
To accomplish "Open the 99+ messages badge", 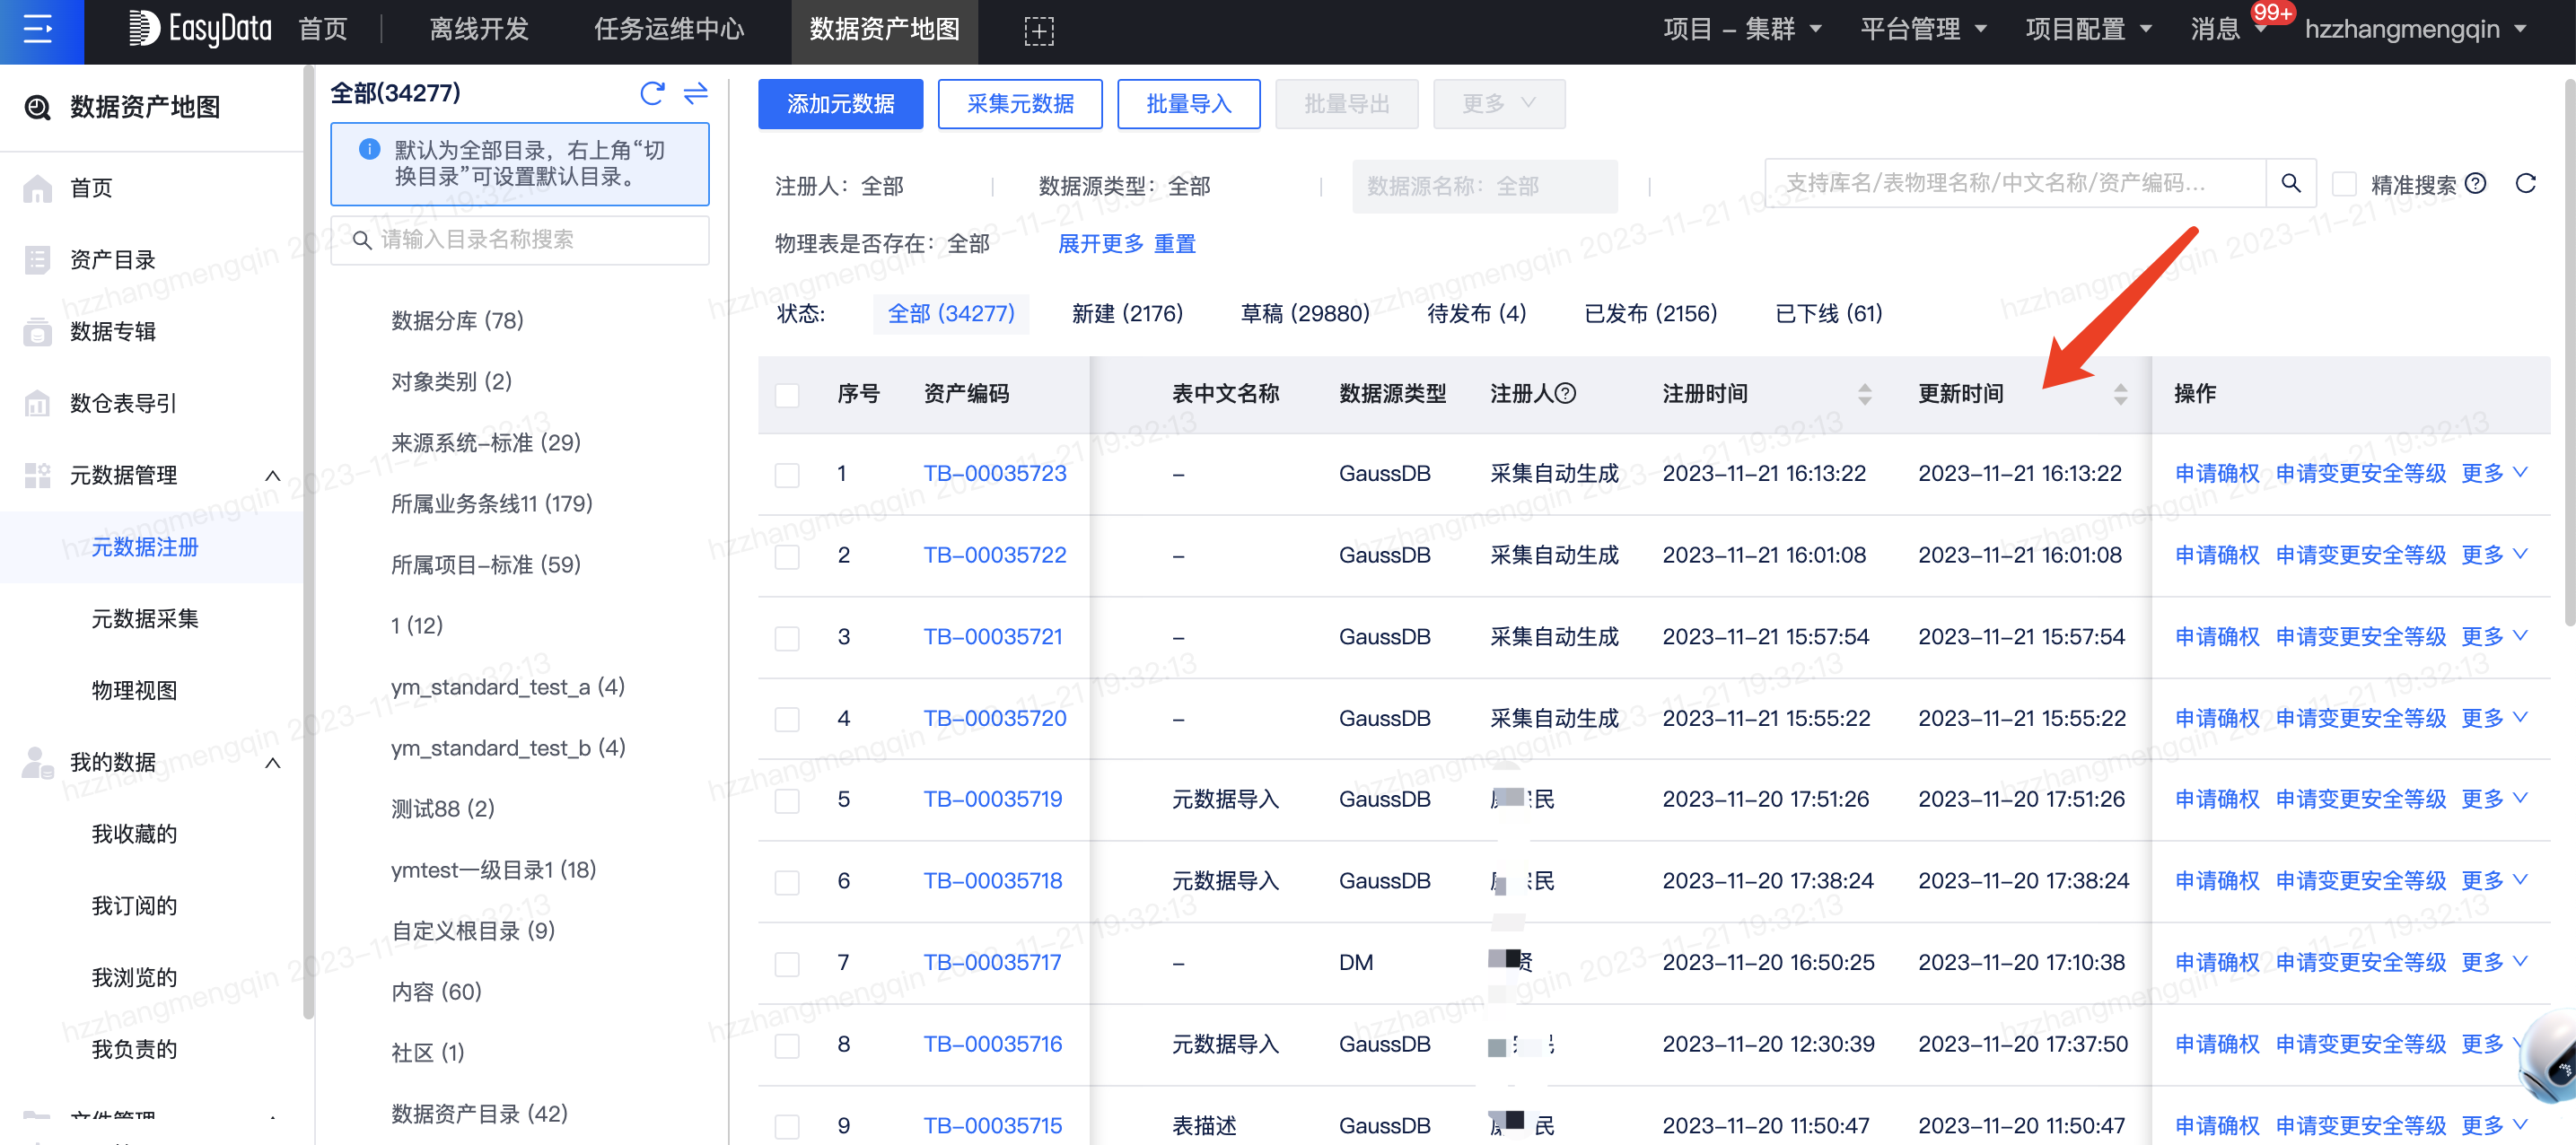I will point(2272,13).
